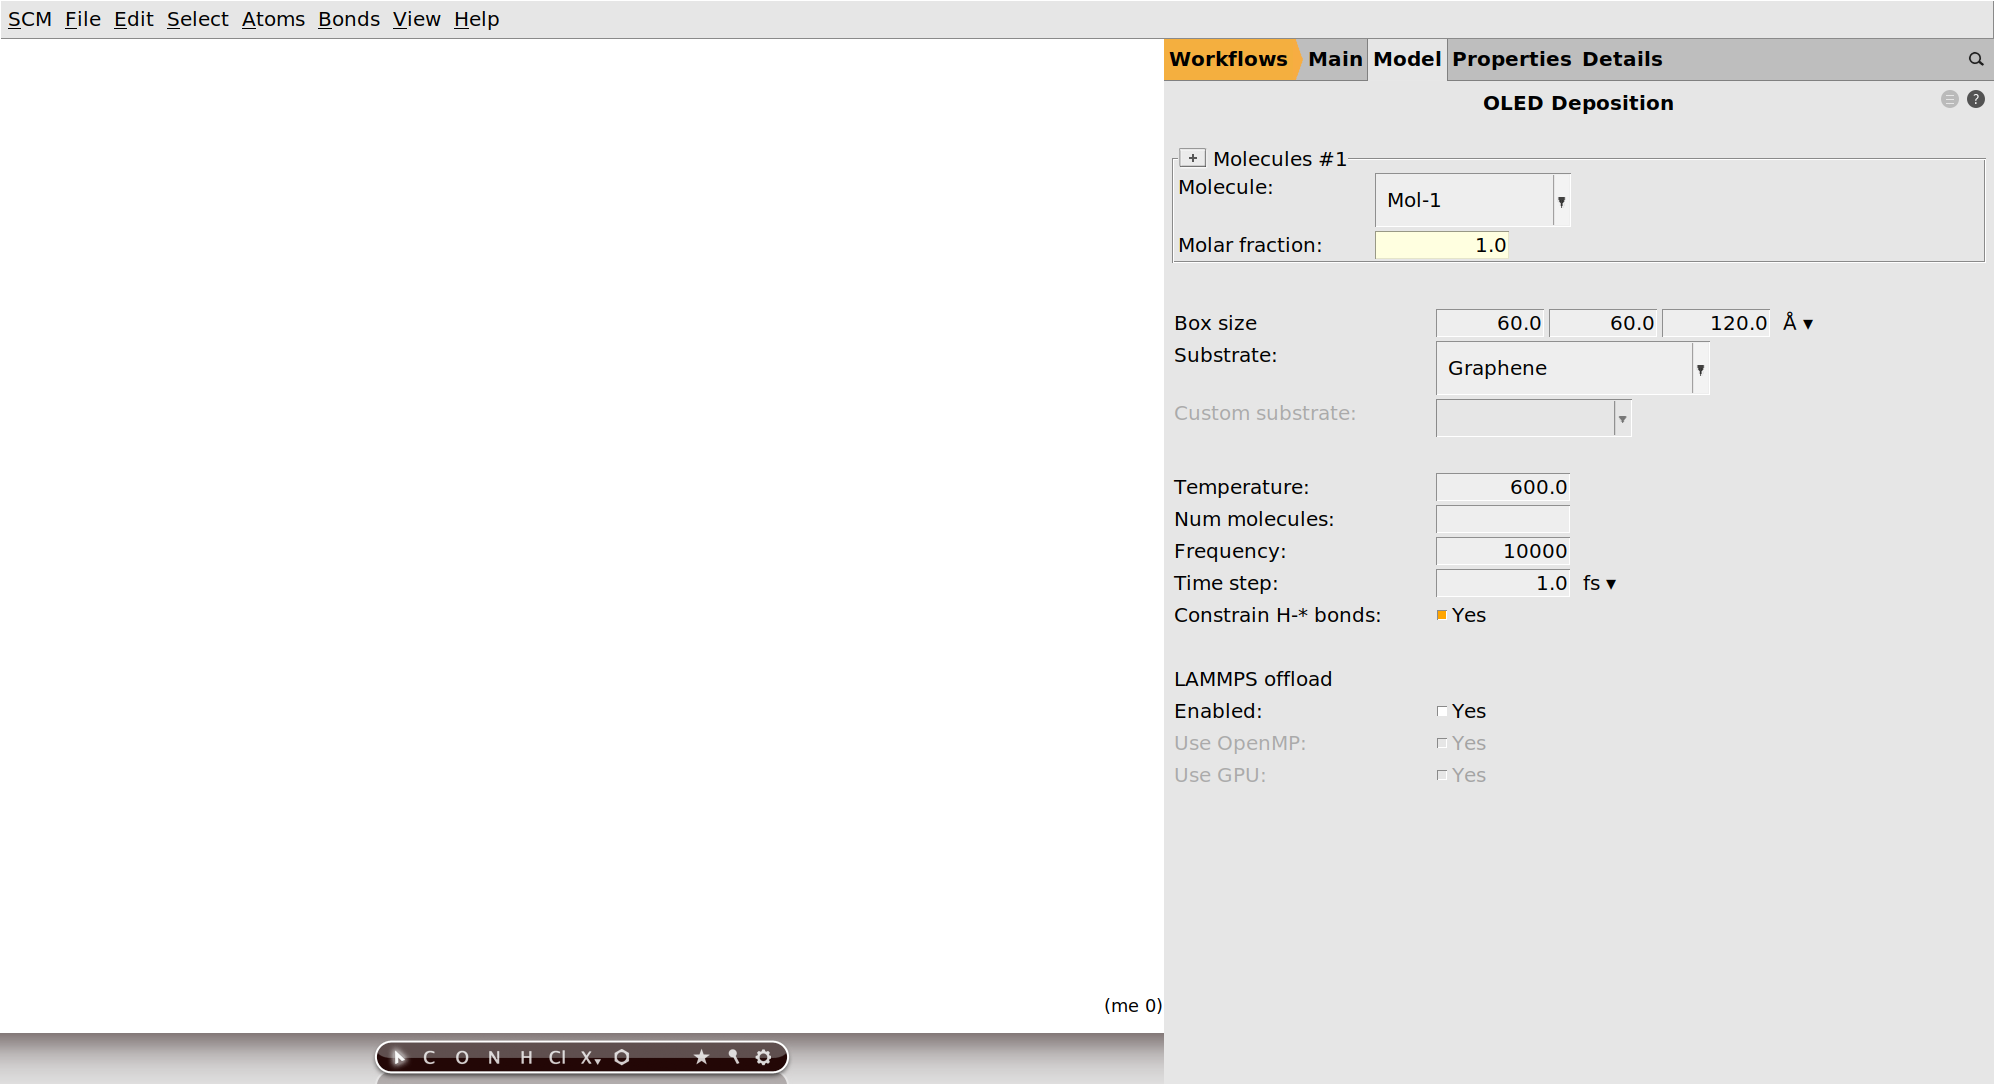Enable LAMMPS offload checkbox
This screenshot has height=1084, width=1994.
pyautogui.click(x=1442, y=711)
